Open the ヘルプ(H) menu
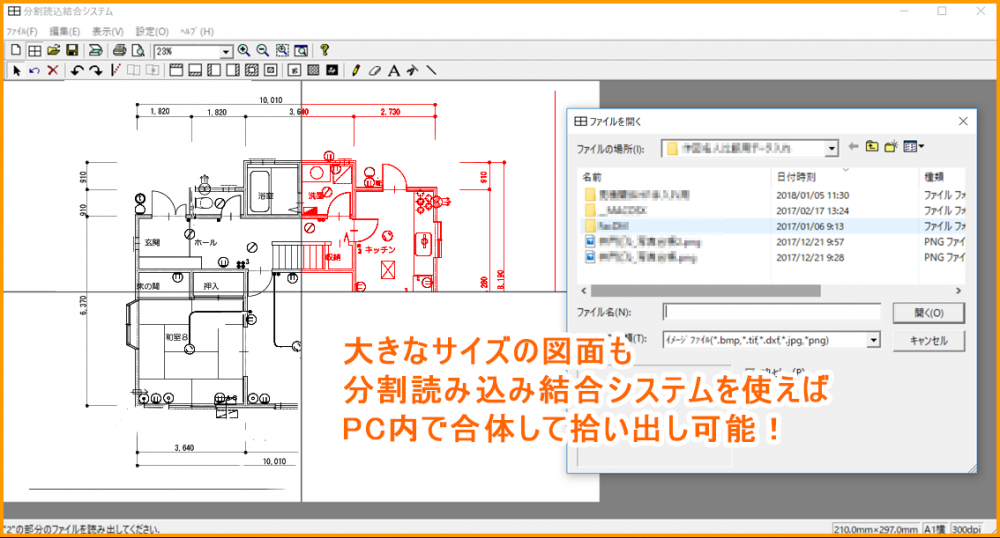The width and height of the screenshot is (1000, 538). (196, 31)
